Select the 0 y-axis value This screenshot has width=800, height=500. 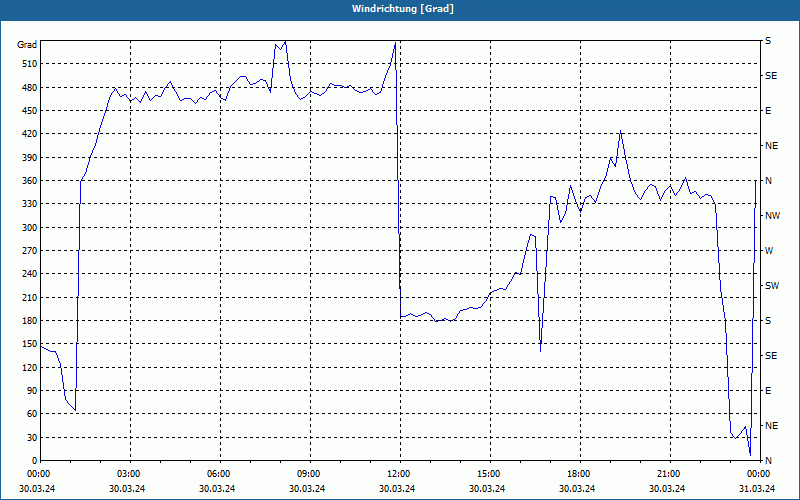coord(35,461)
